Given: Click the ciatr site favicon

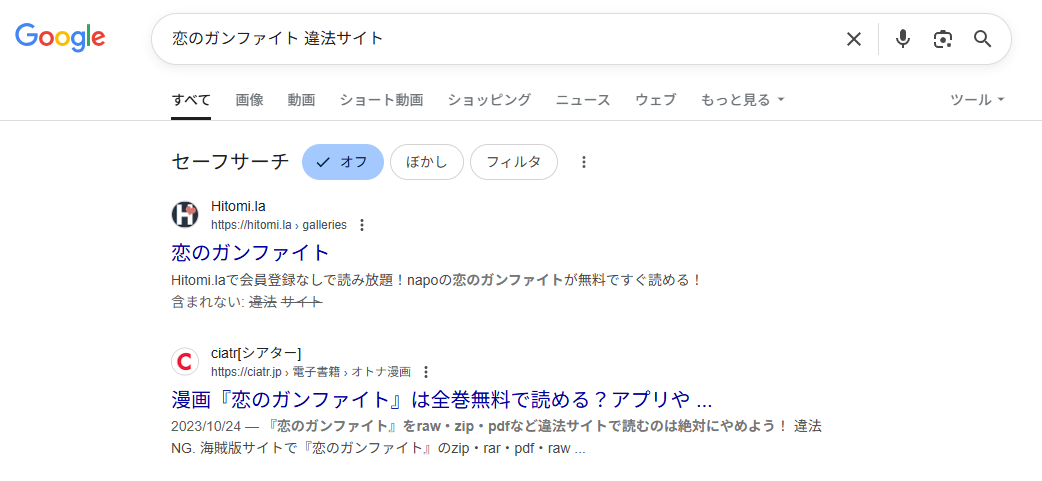Looking at the screenshot, I should pyautogui.click(x=185, y=361).
